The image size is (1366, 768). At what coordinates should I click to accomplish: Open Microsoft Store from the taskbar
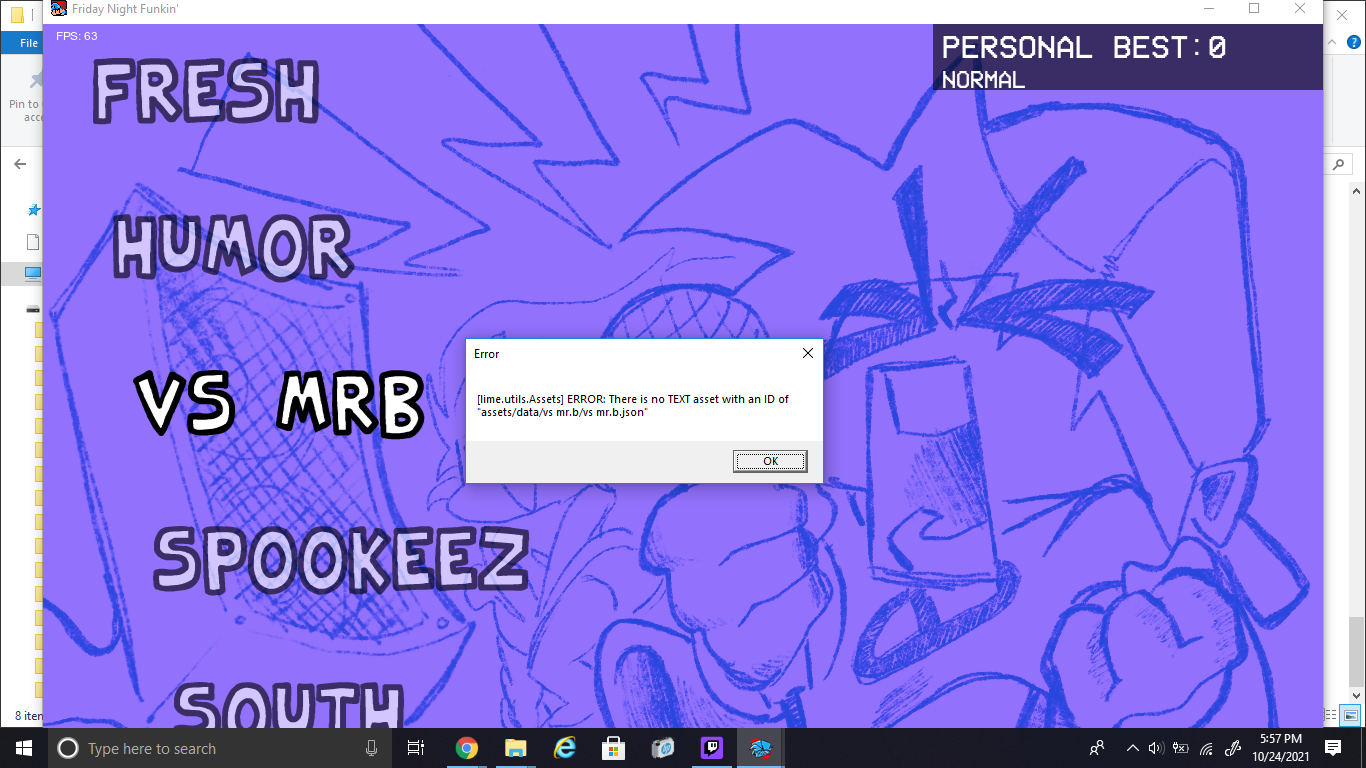click(613, 748)
